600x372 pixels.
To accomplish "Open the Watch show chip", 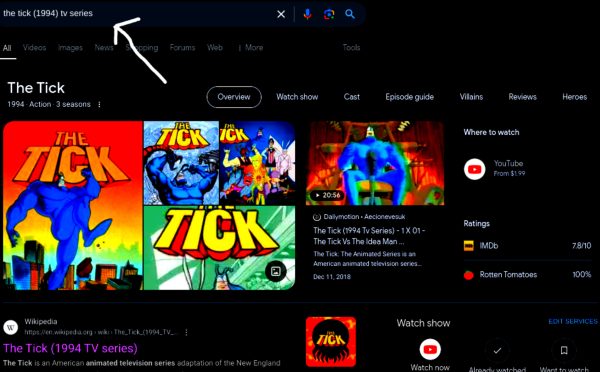I will pyautogui.click(x=297, y=97).
